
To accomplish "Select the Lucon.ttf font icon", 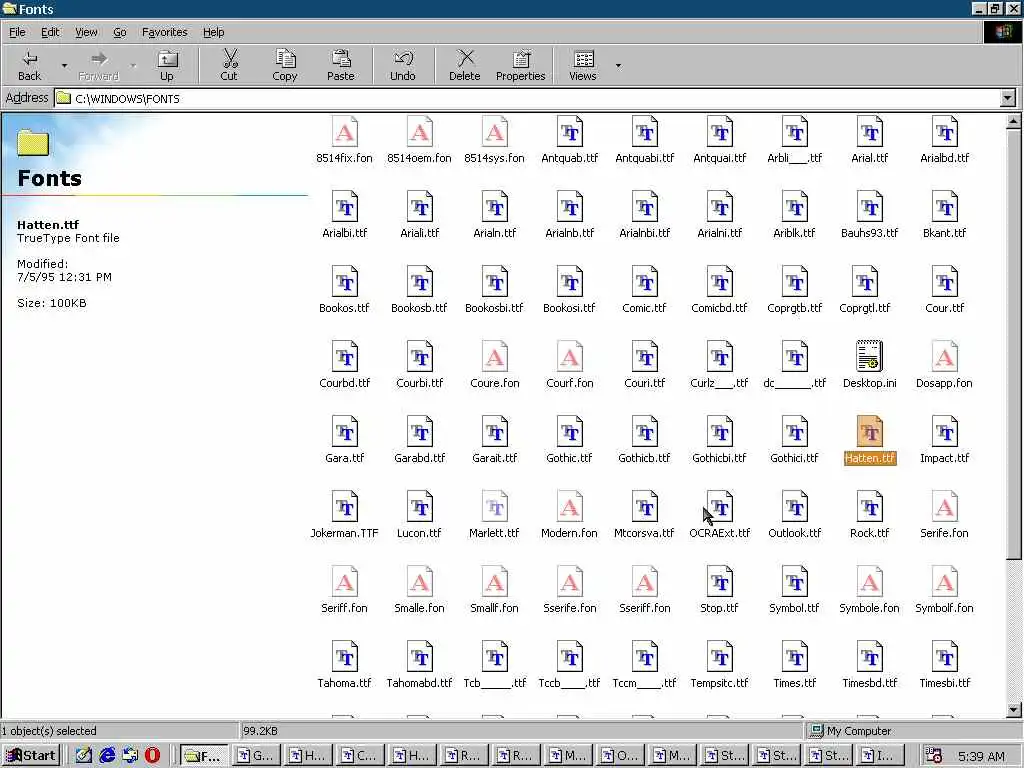I will coord(419,507).
